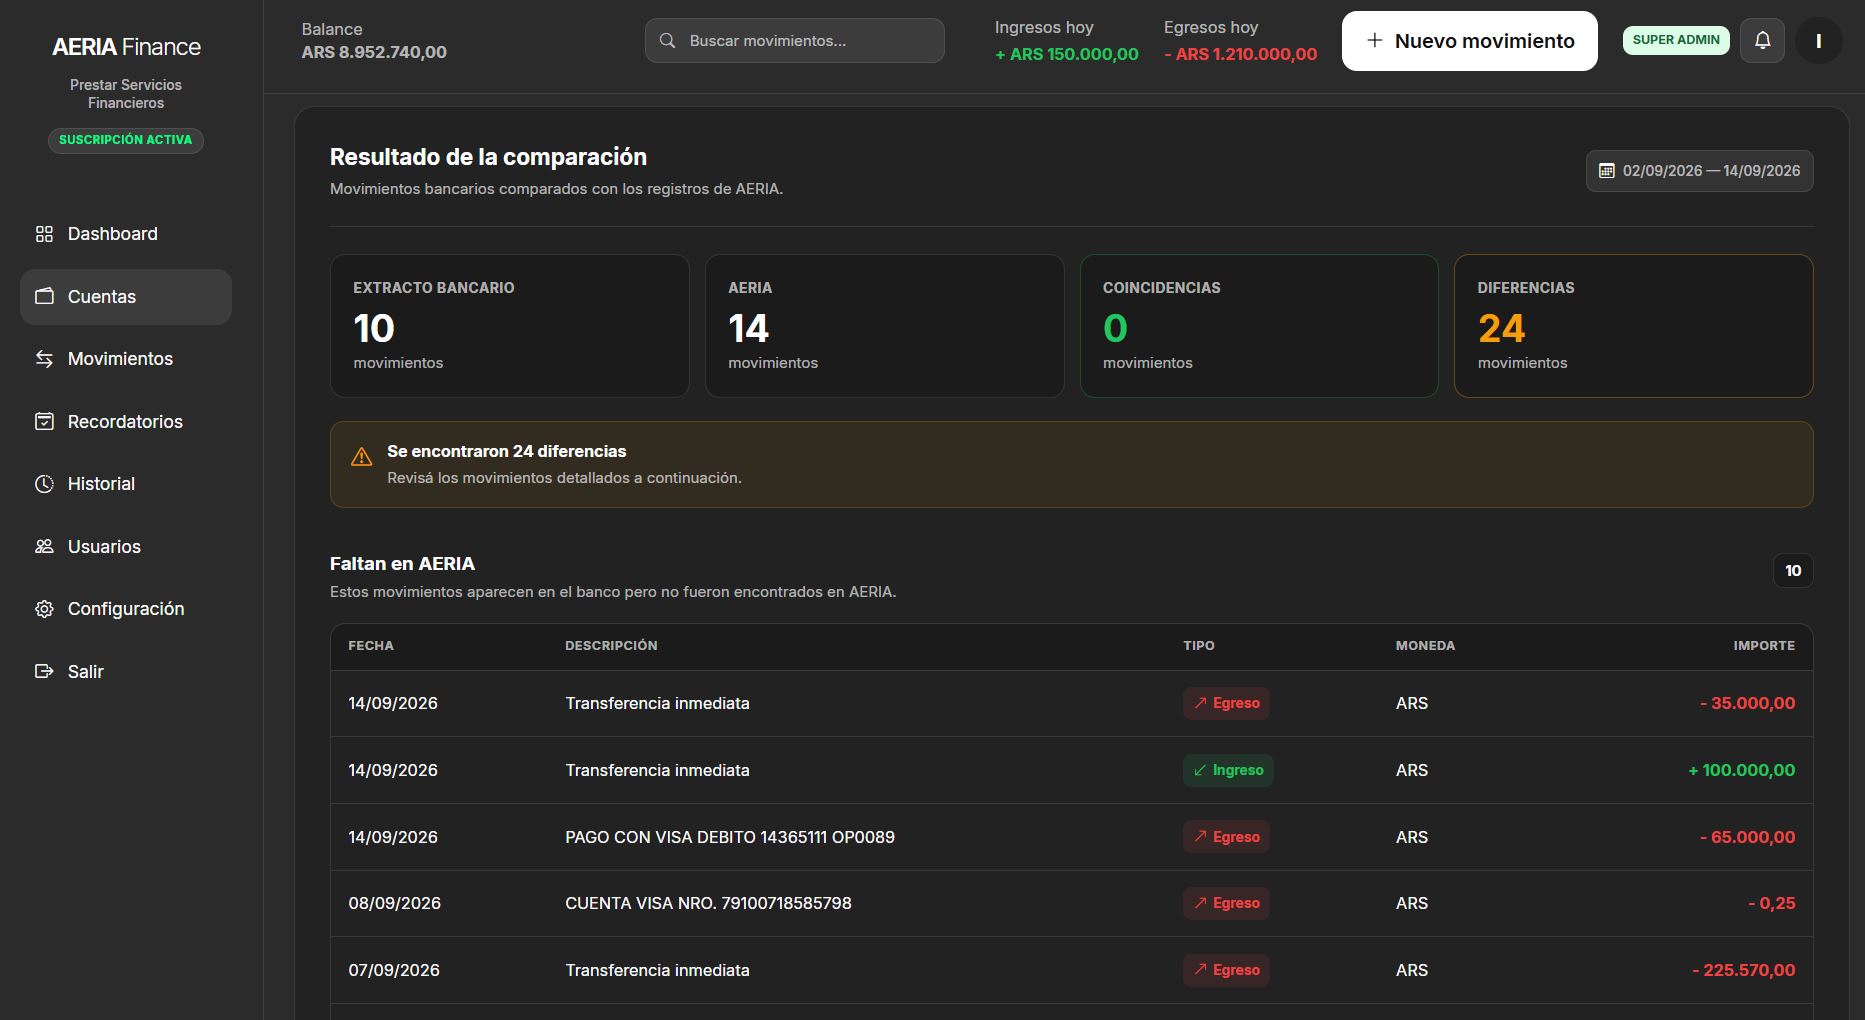Click the Dashboard grid icon

pyautogui.click(x=44, y=234)
